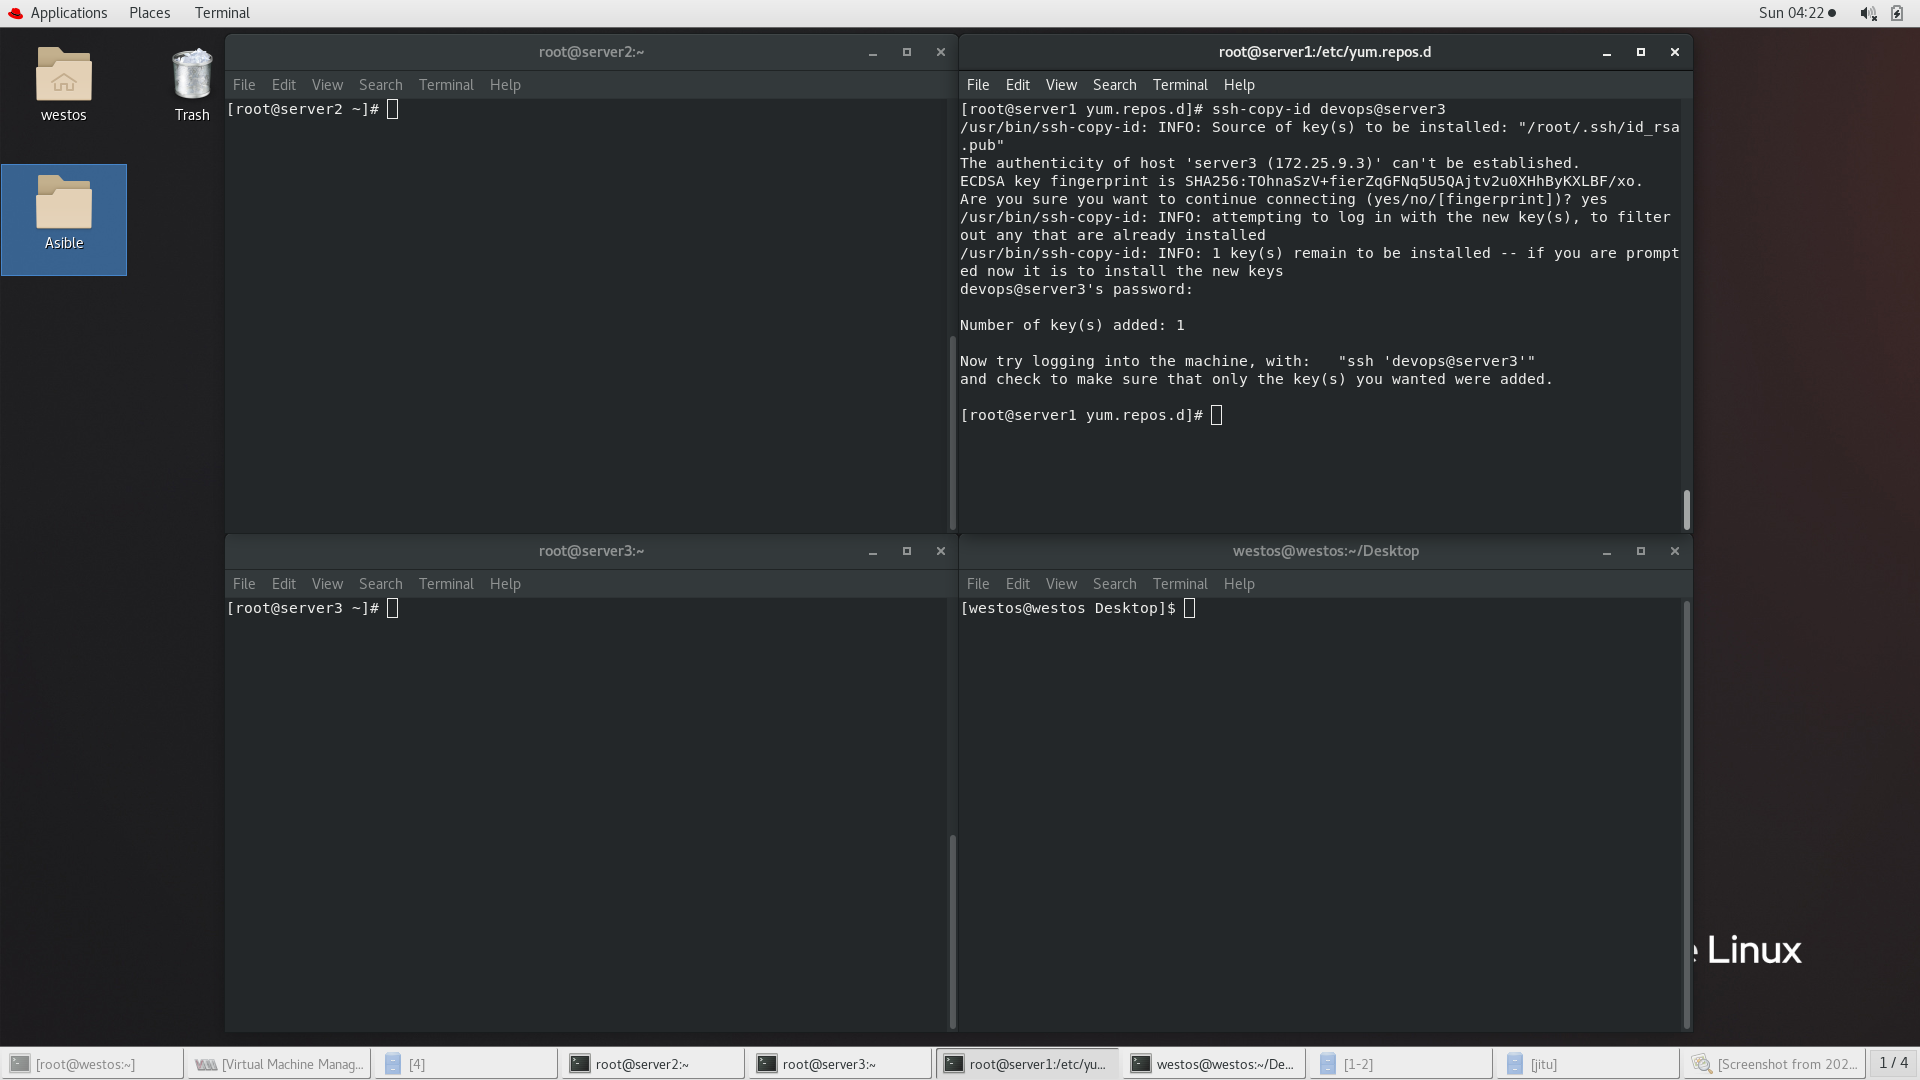The height and width of the screenshot is (1080, 1920).
Task: Click the power icon in top bar
Action: click(1897, 13)
